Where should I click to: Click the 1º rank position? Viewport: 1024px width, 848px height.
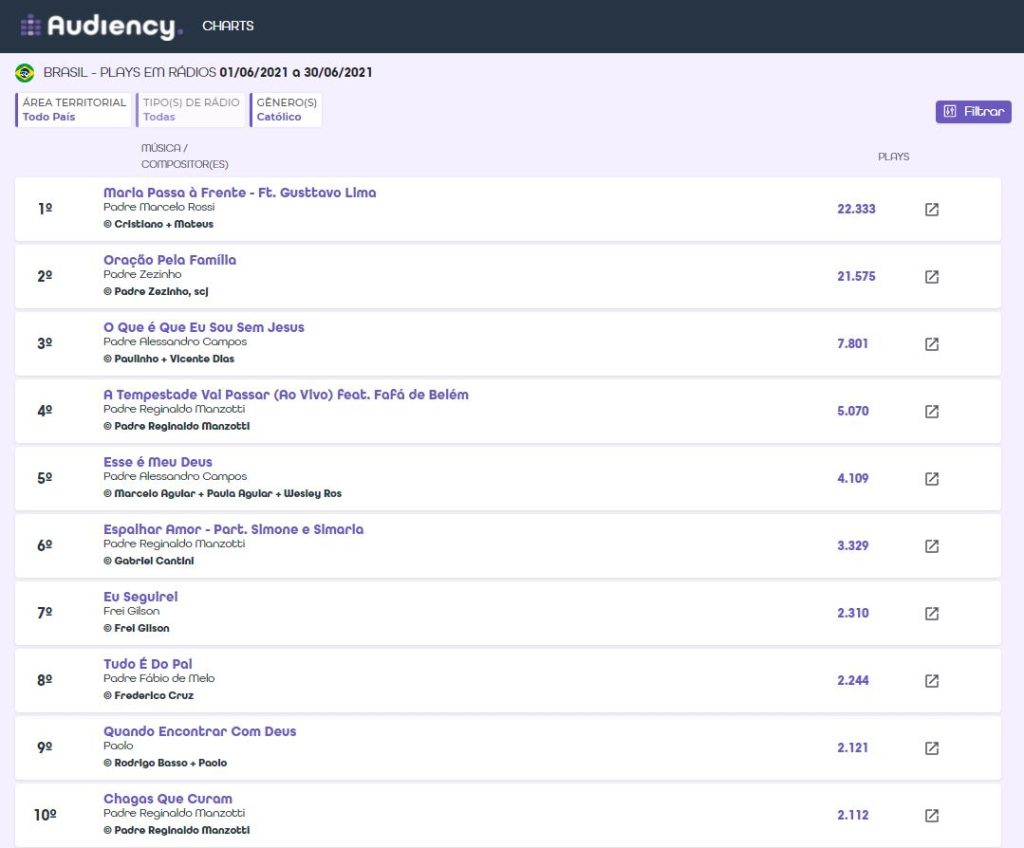pyautogui.click(x=45, y=209)
